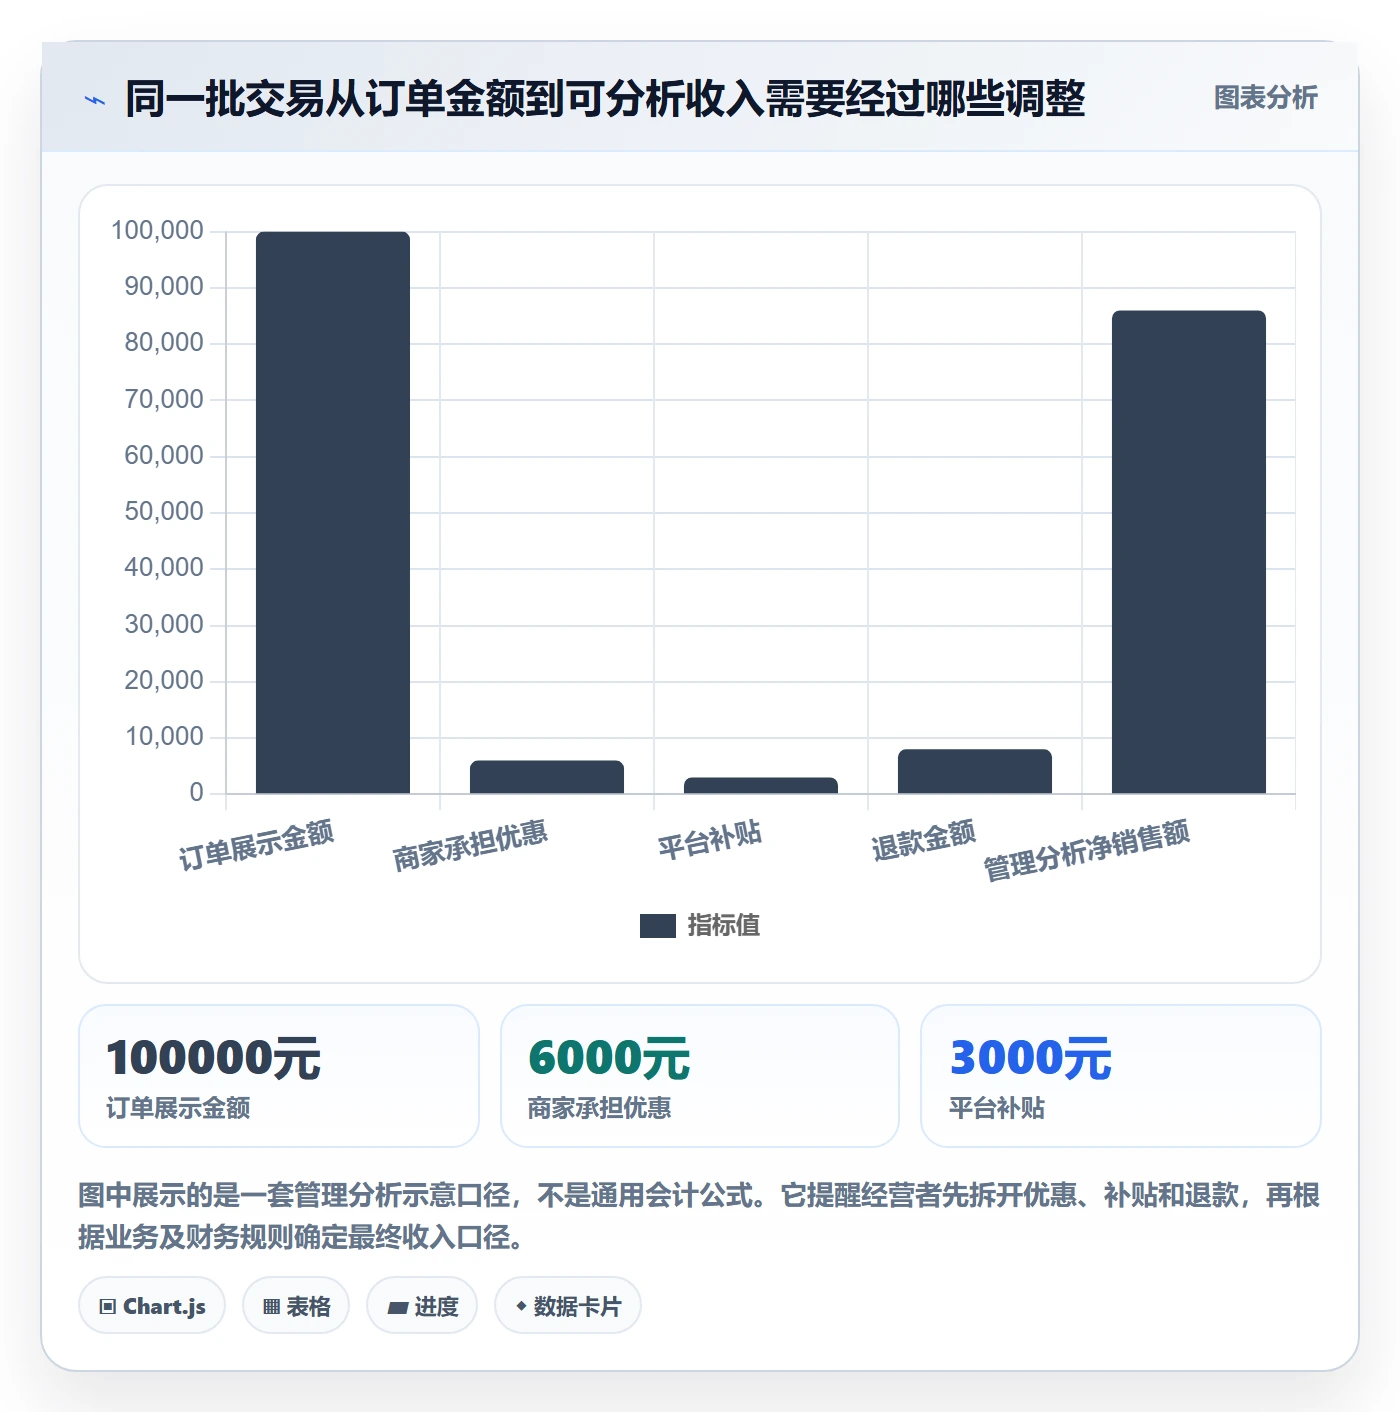Click the y-axis value 100,000

(x=157, y=231)
